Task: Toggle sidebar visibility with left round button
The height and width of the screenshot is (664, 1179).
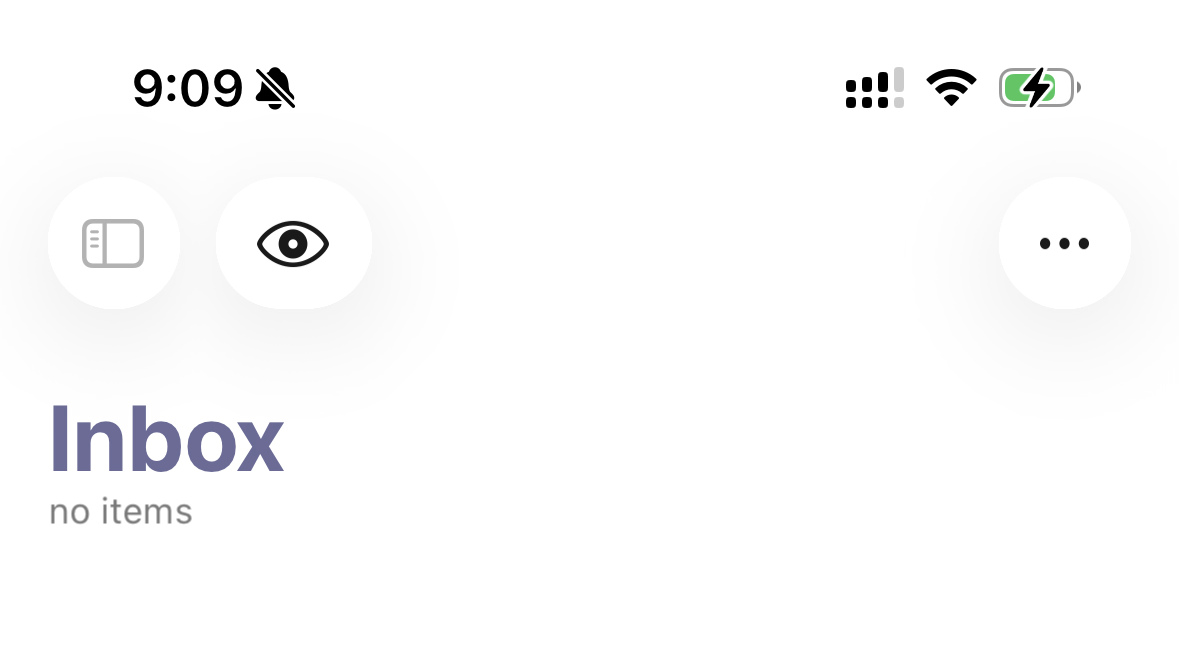Action: click(114, 243)
